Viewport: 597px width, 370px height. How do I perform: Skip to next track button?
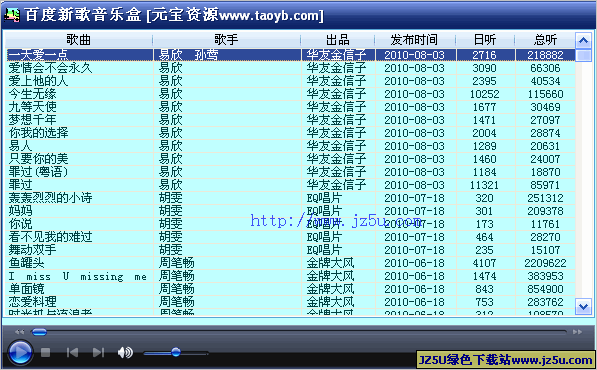98,352
